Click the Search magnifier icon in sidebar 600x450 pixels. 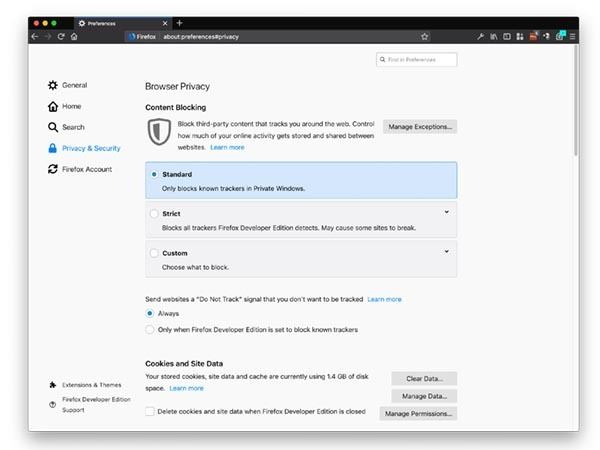pos(53,127)
